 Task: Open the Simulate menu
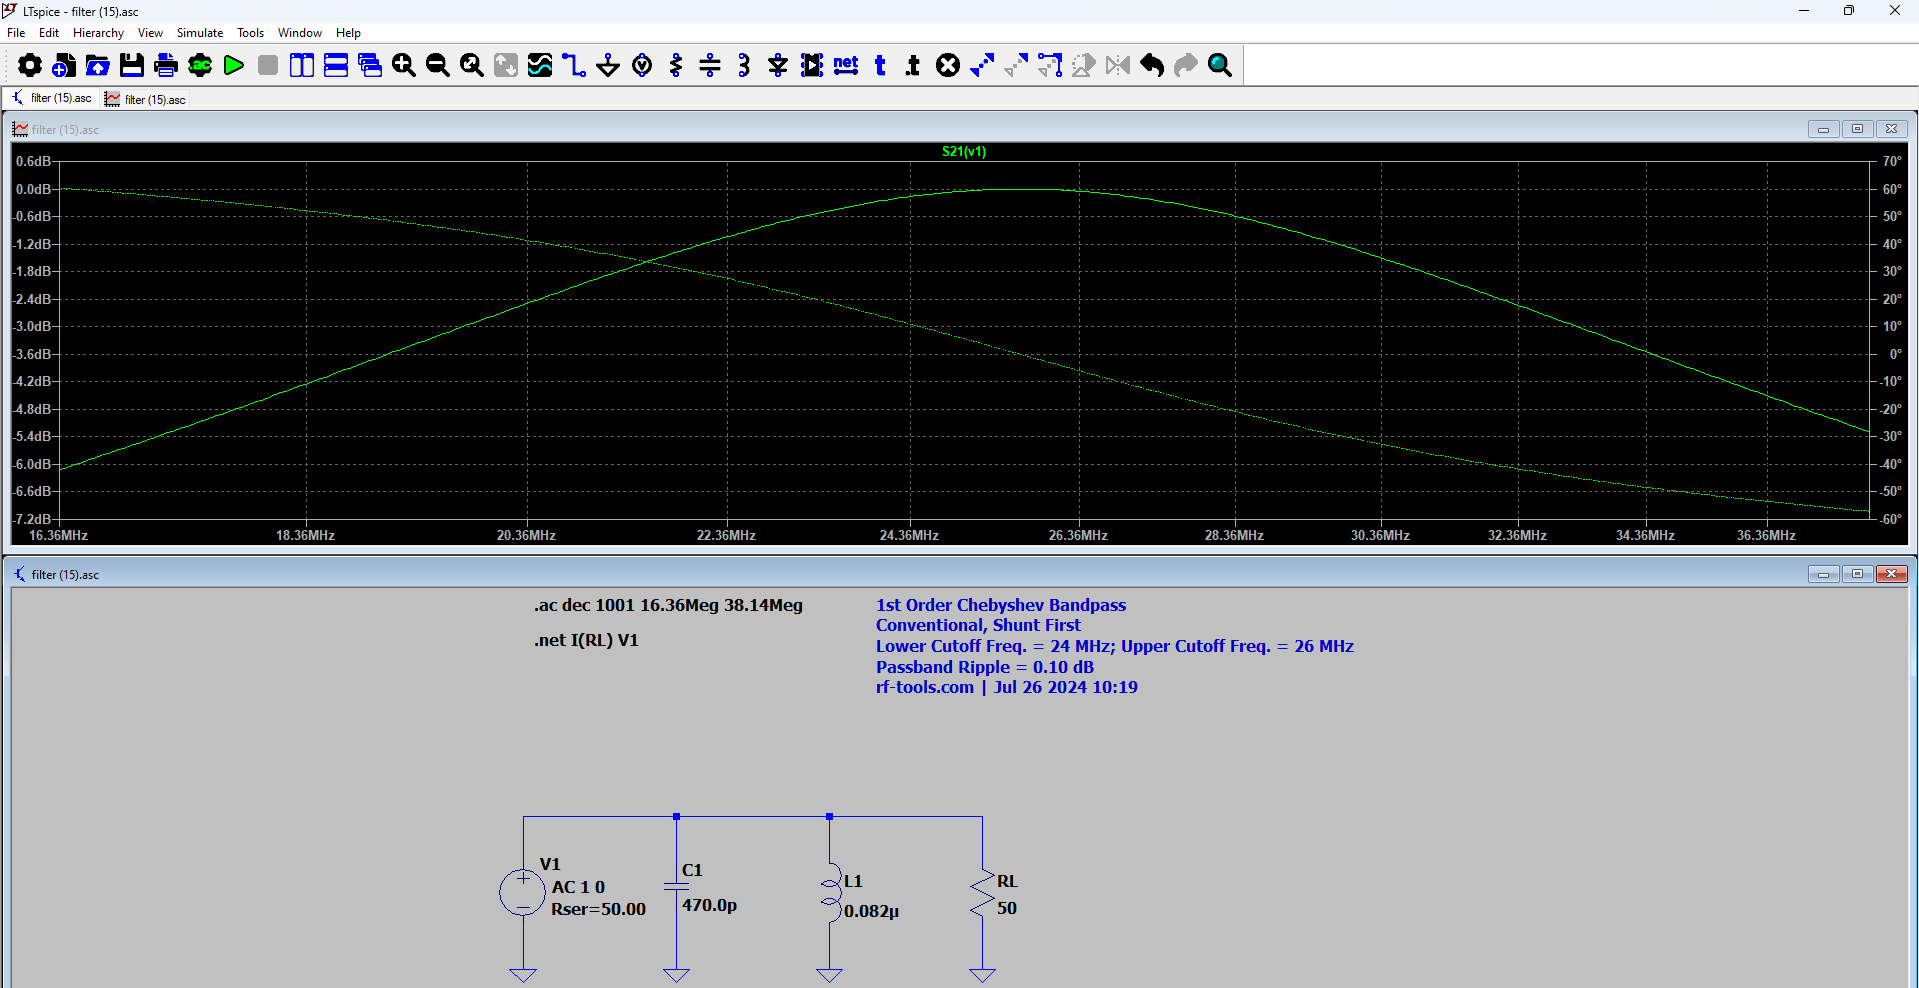point(200,33)
